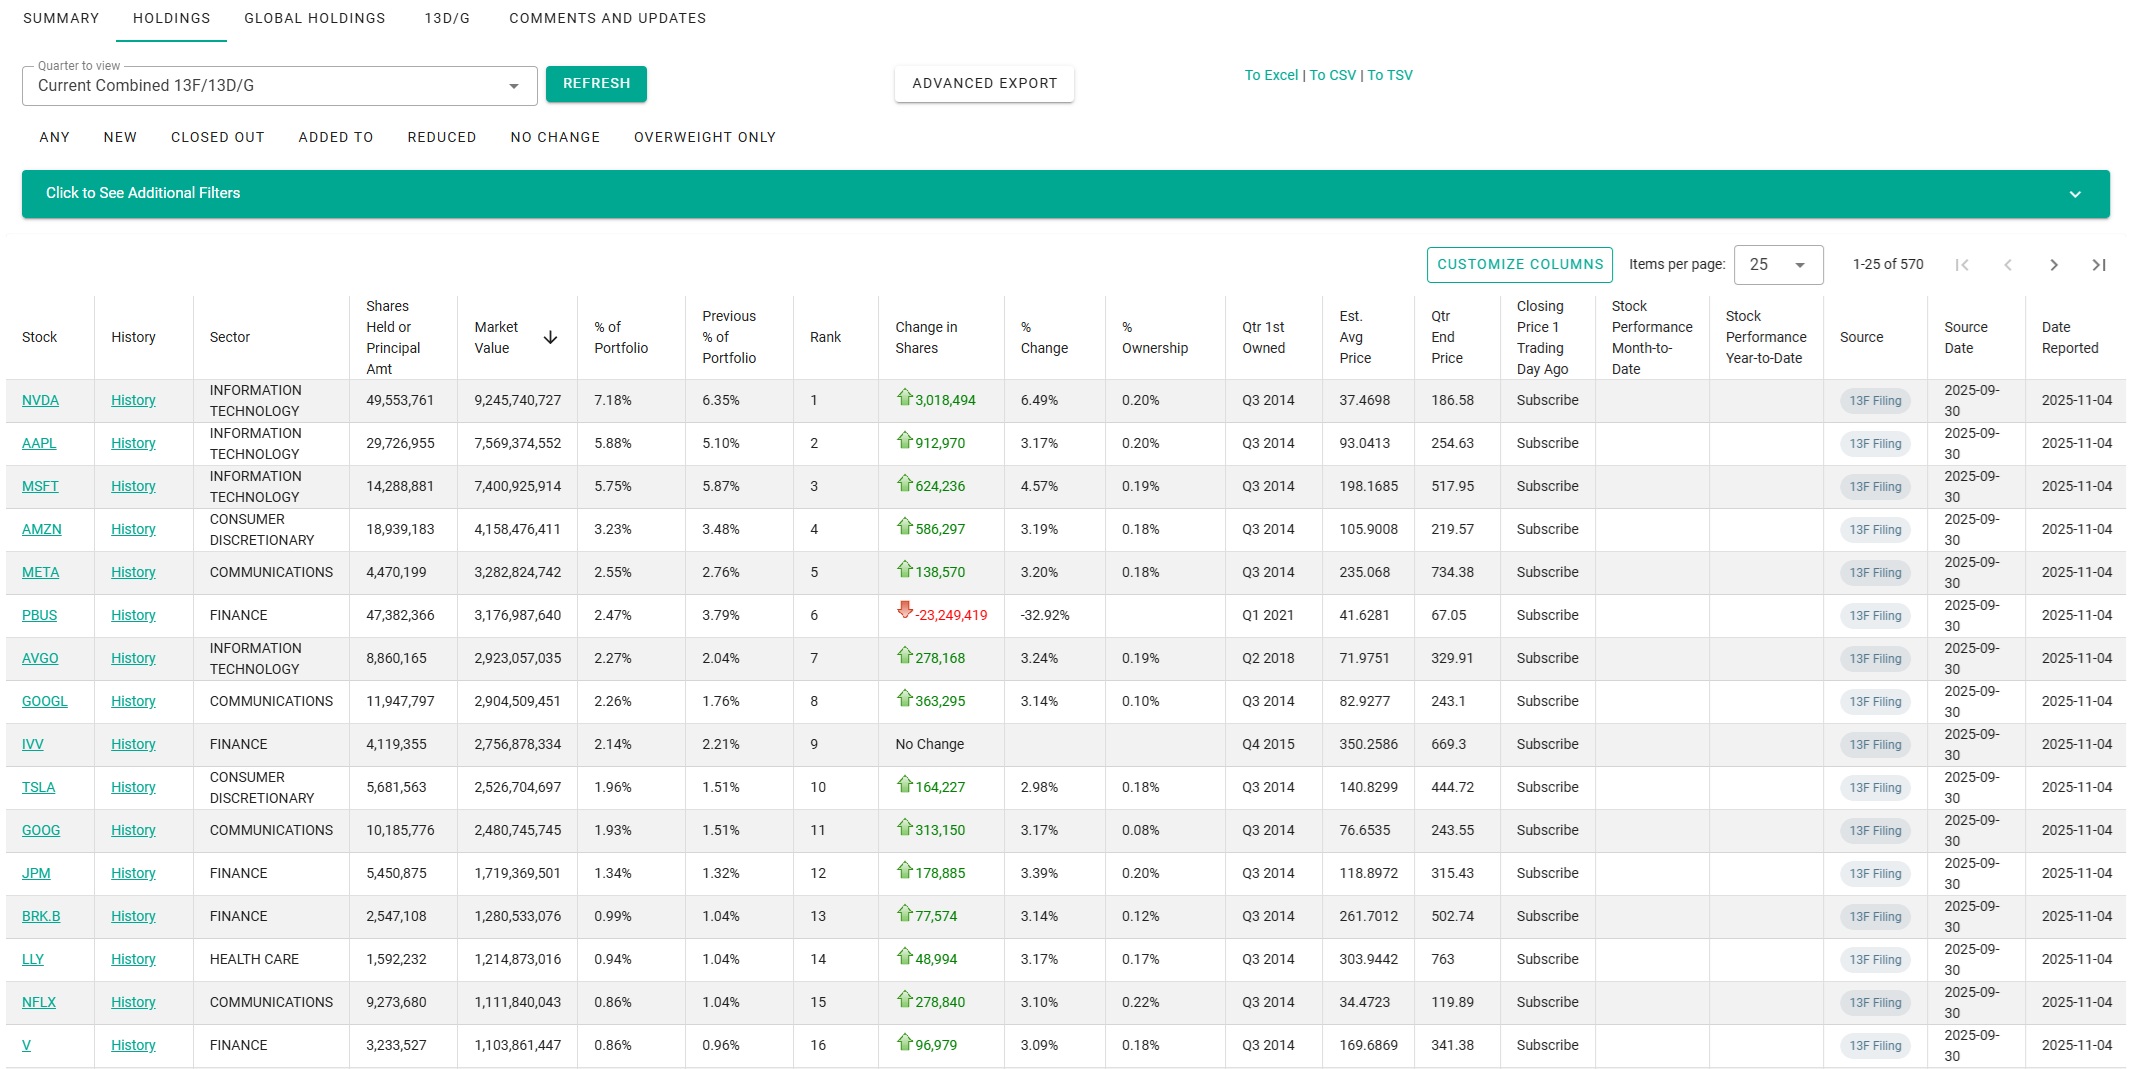The image size is (2133, 1069).
Task: Expand the Click to See Additional Filters panel
Action: point(1065,194)
